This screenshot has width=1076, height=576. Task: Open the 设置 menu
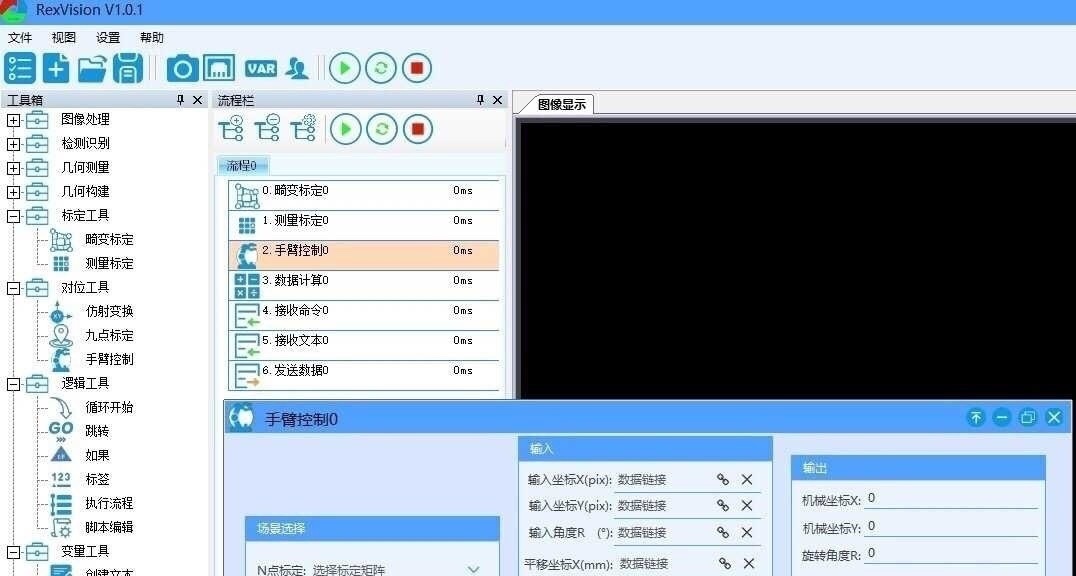(106, 37)
